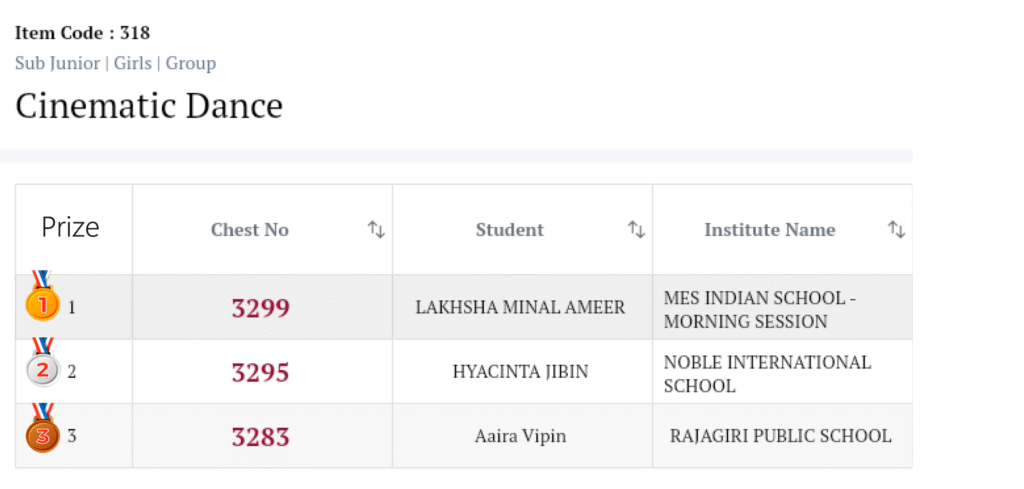Click student name Aaira Vipin
1024x489 pixels.
520,436
